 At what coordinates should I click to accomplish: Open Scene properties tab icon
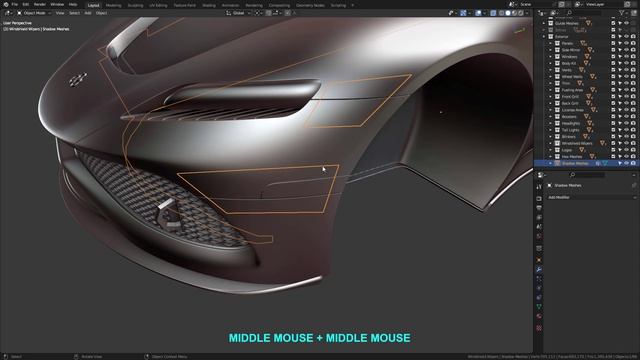point(539,227)
